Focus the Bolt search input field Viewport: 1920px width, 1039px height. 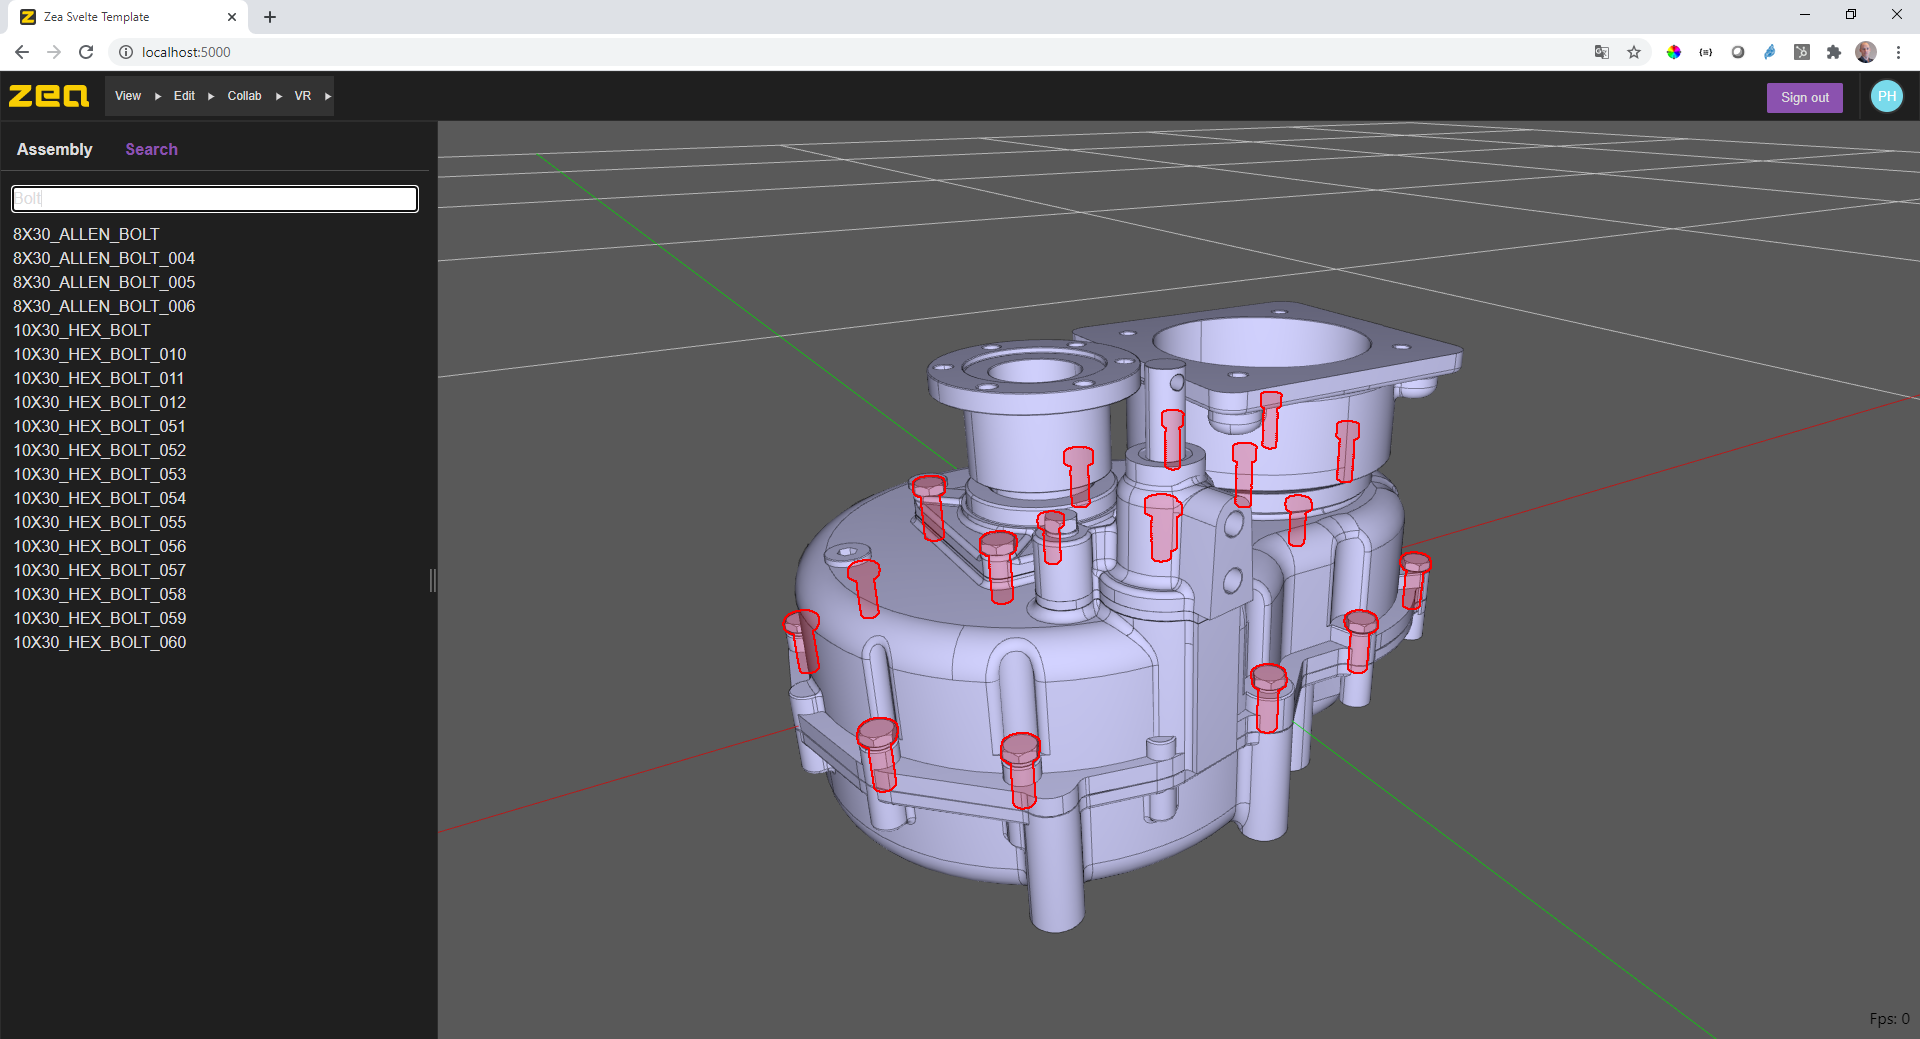pyautogui.click(x=215, y=199)
